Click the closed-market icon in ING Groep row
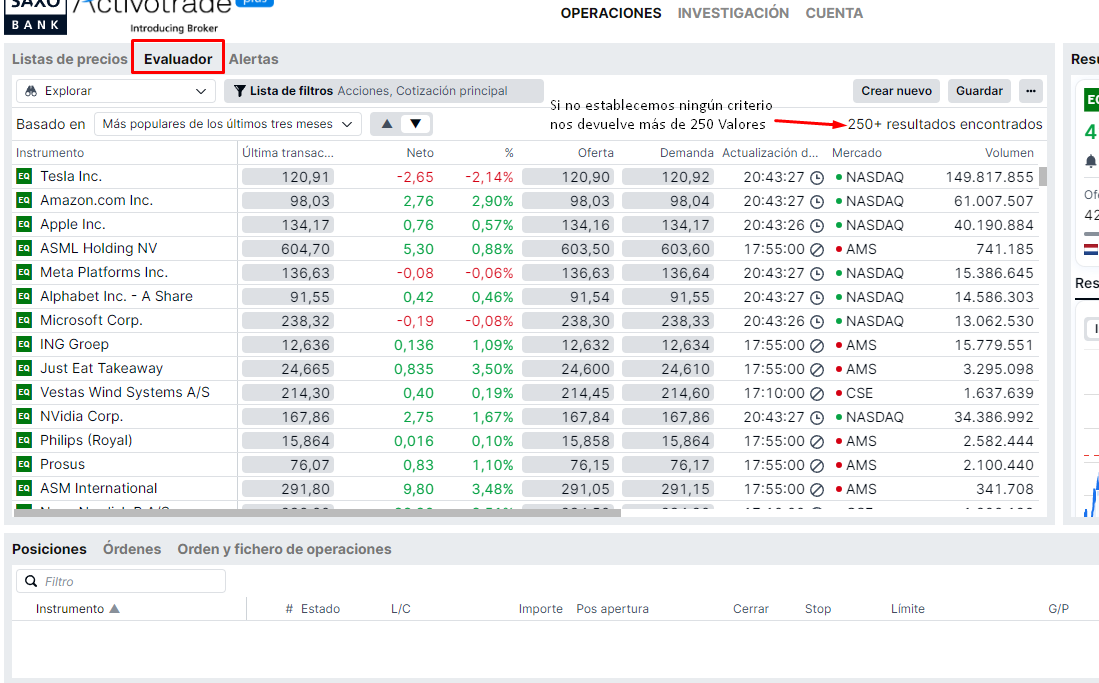Image resolution: width=1099 pixels, height=683 pixels. click(817, 346)
